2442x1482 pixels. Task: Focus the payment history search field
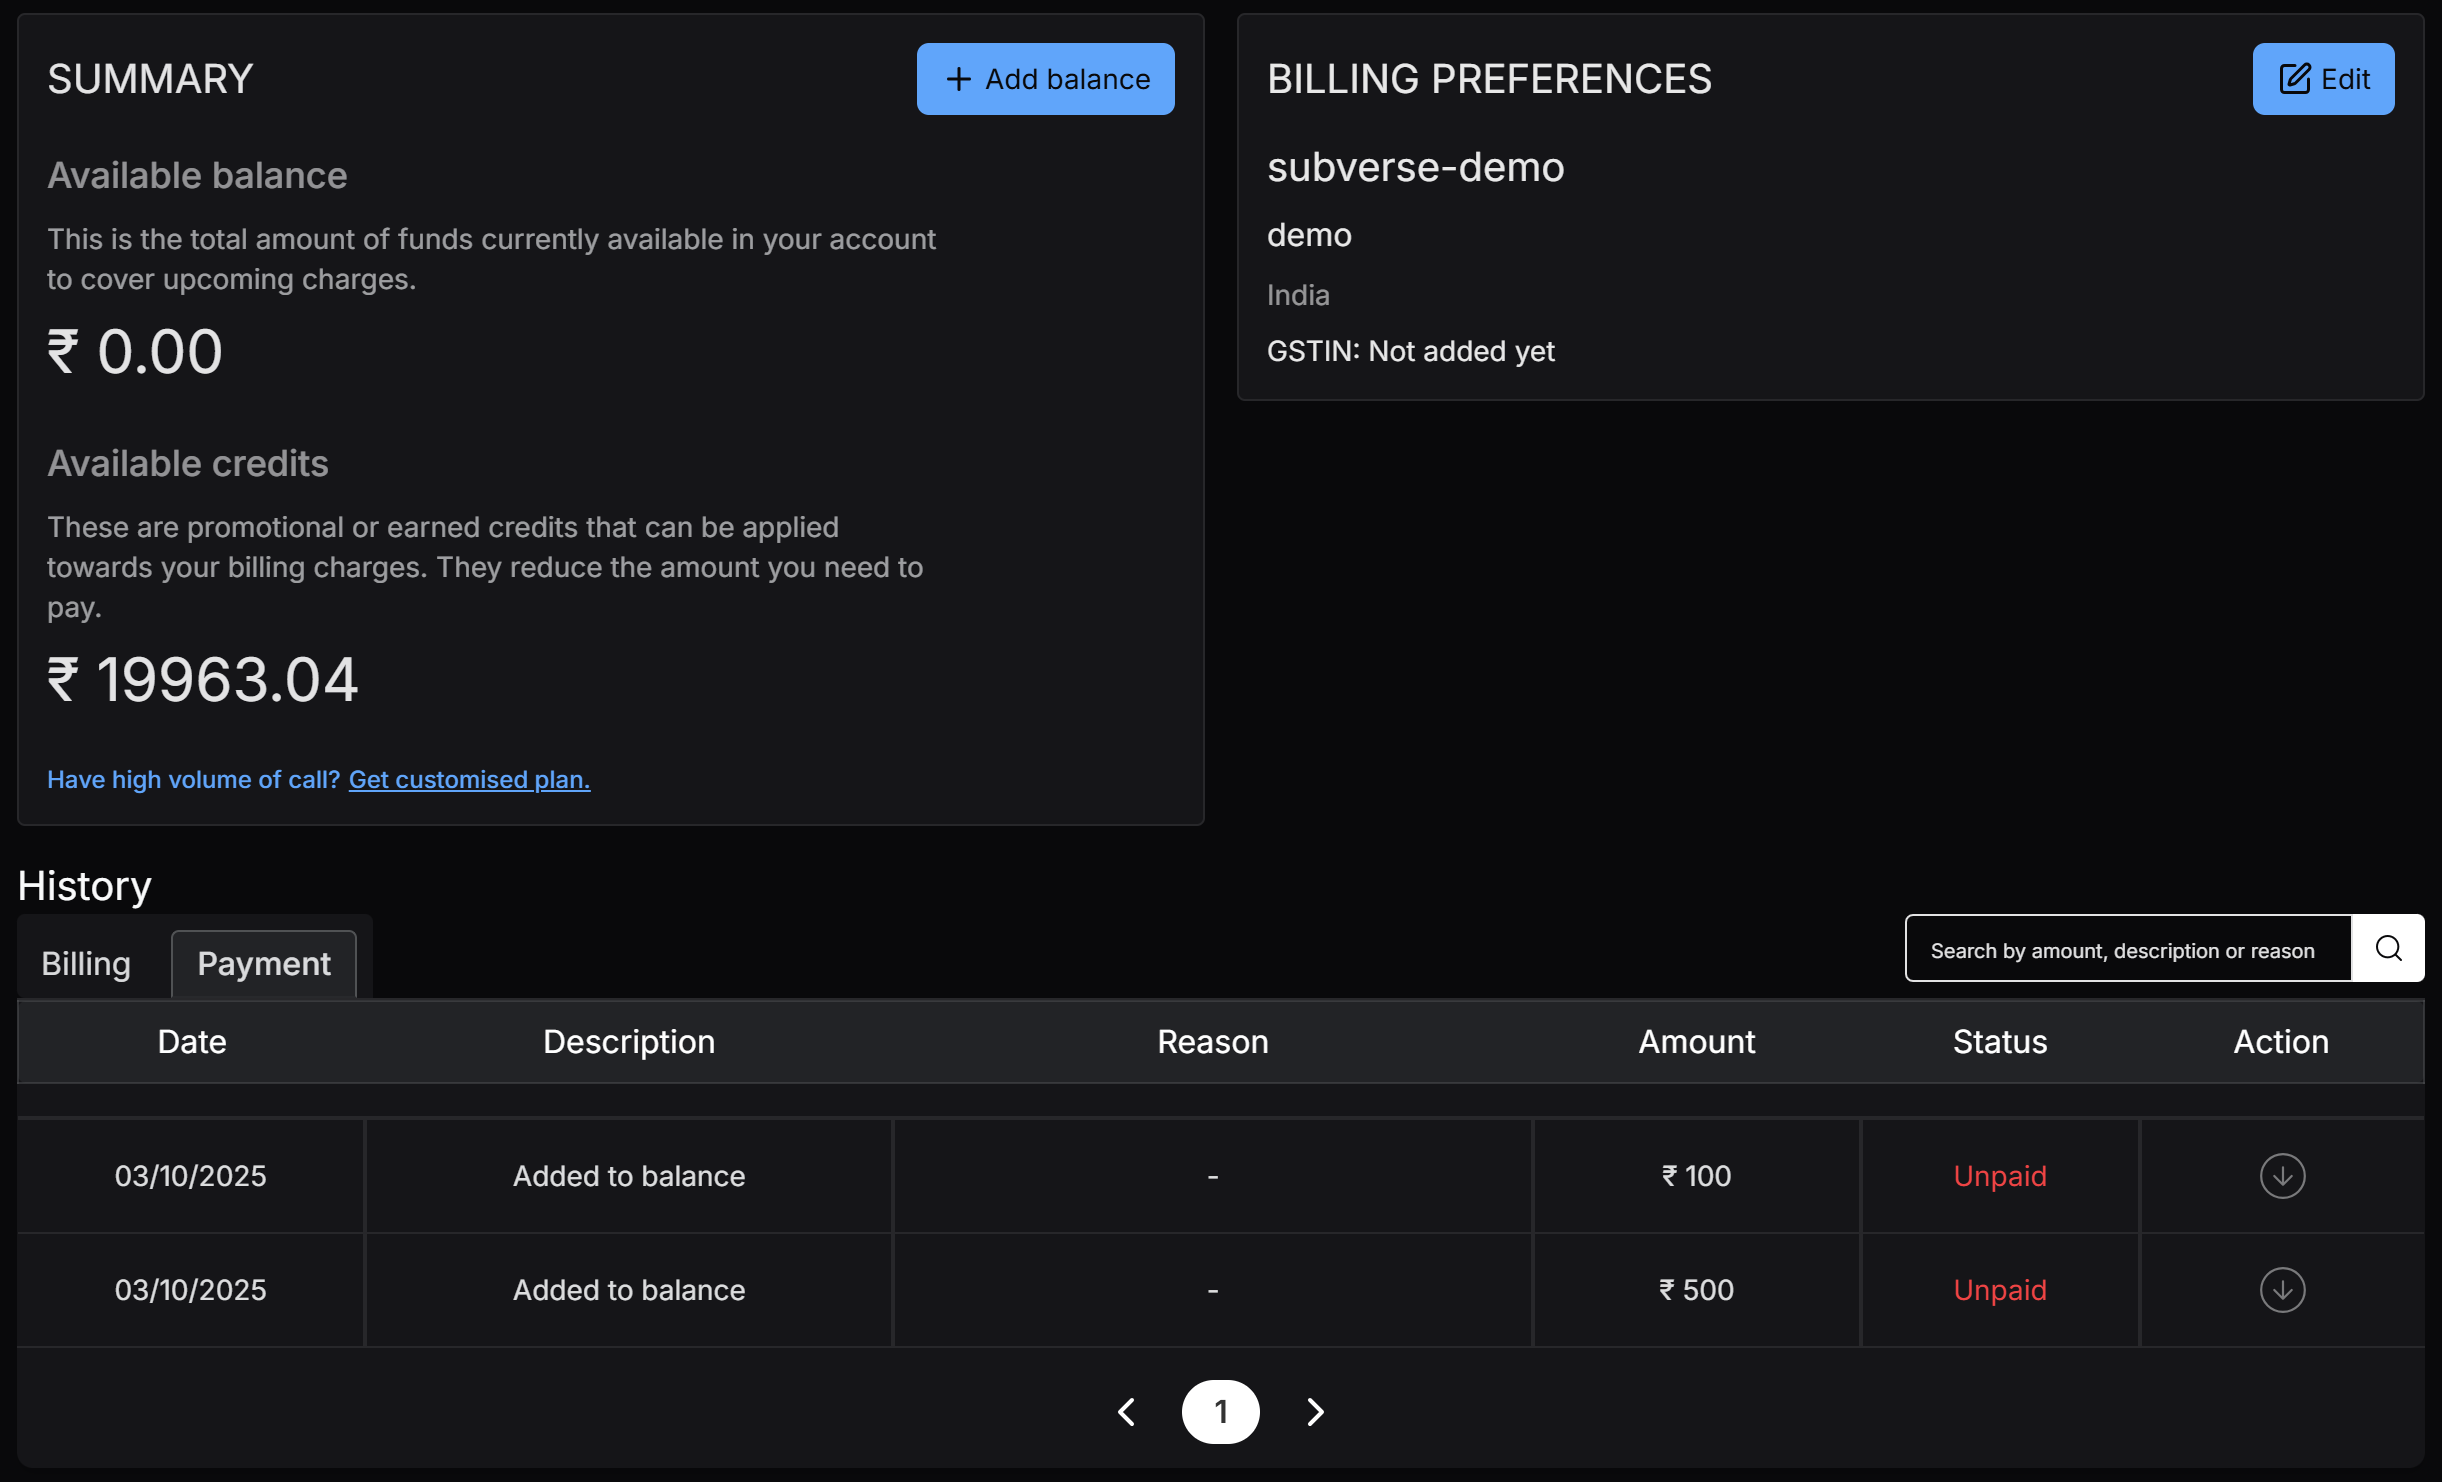[2127, 950]
